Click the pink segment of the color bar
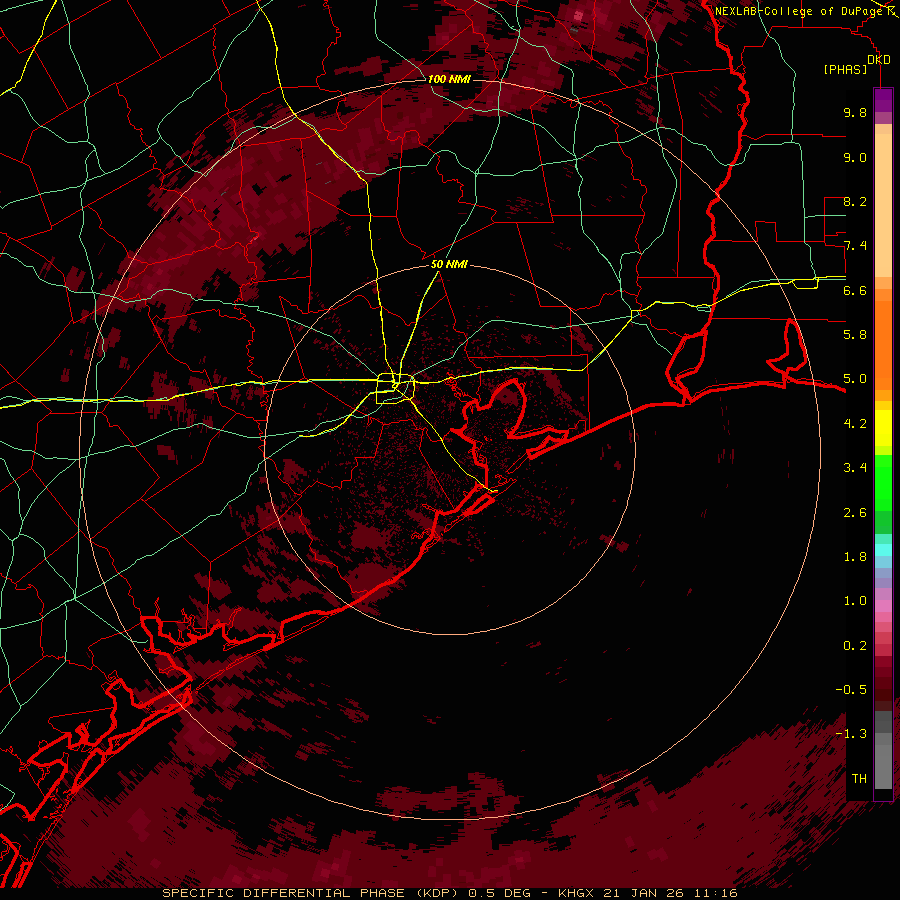The height and width of the screenshot is (900, 900). coord(883,606)
